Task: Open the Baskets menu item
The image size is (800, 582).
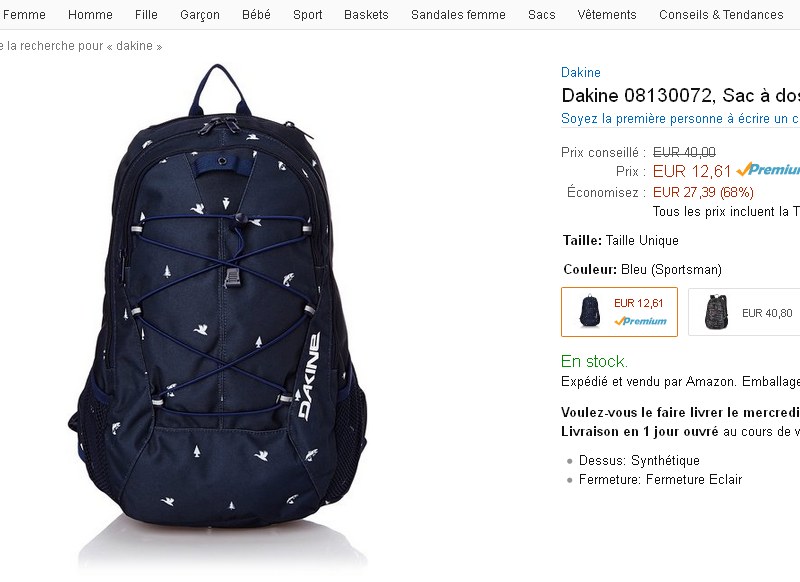Action: click(366, 15)
